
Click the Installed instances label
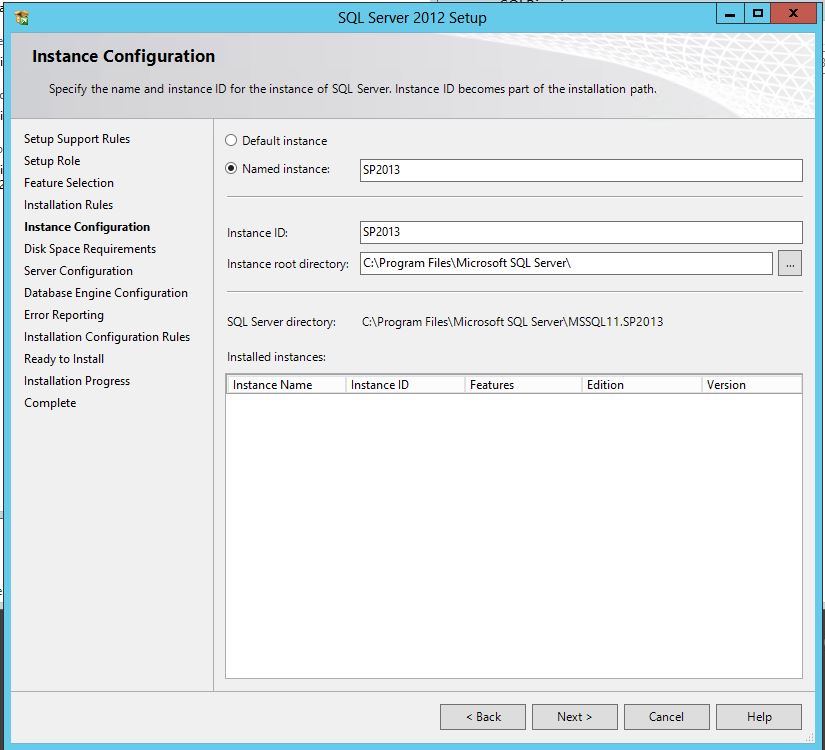[x=276, y=357]
